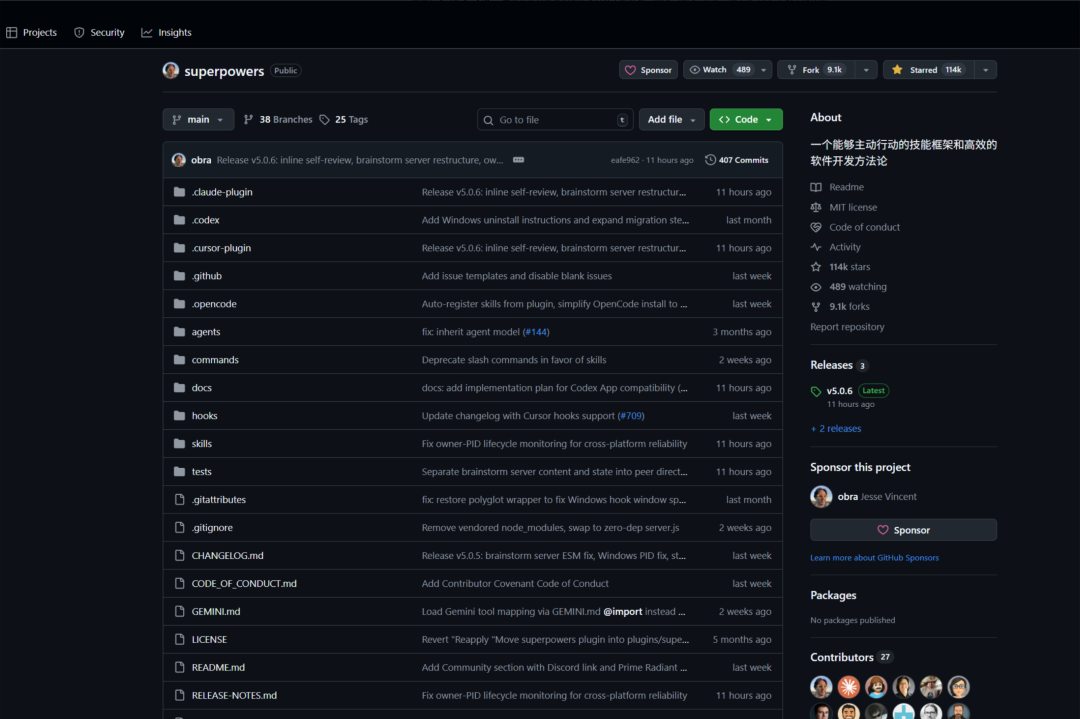Open the Add file dropdown
Screen dimensions: 1080x719
pyautogui.click(x=672, y=119)
